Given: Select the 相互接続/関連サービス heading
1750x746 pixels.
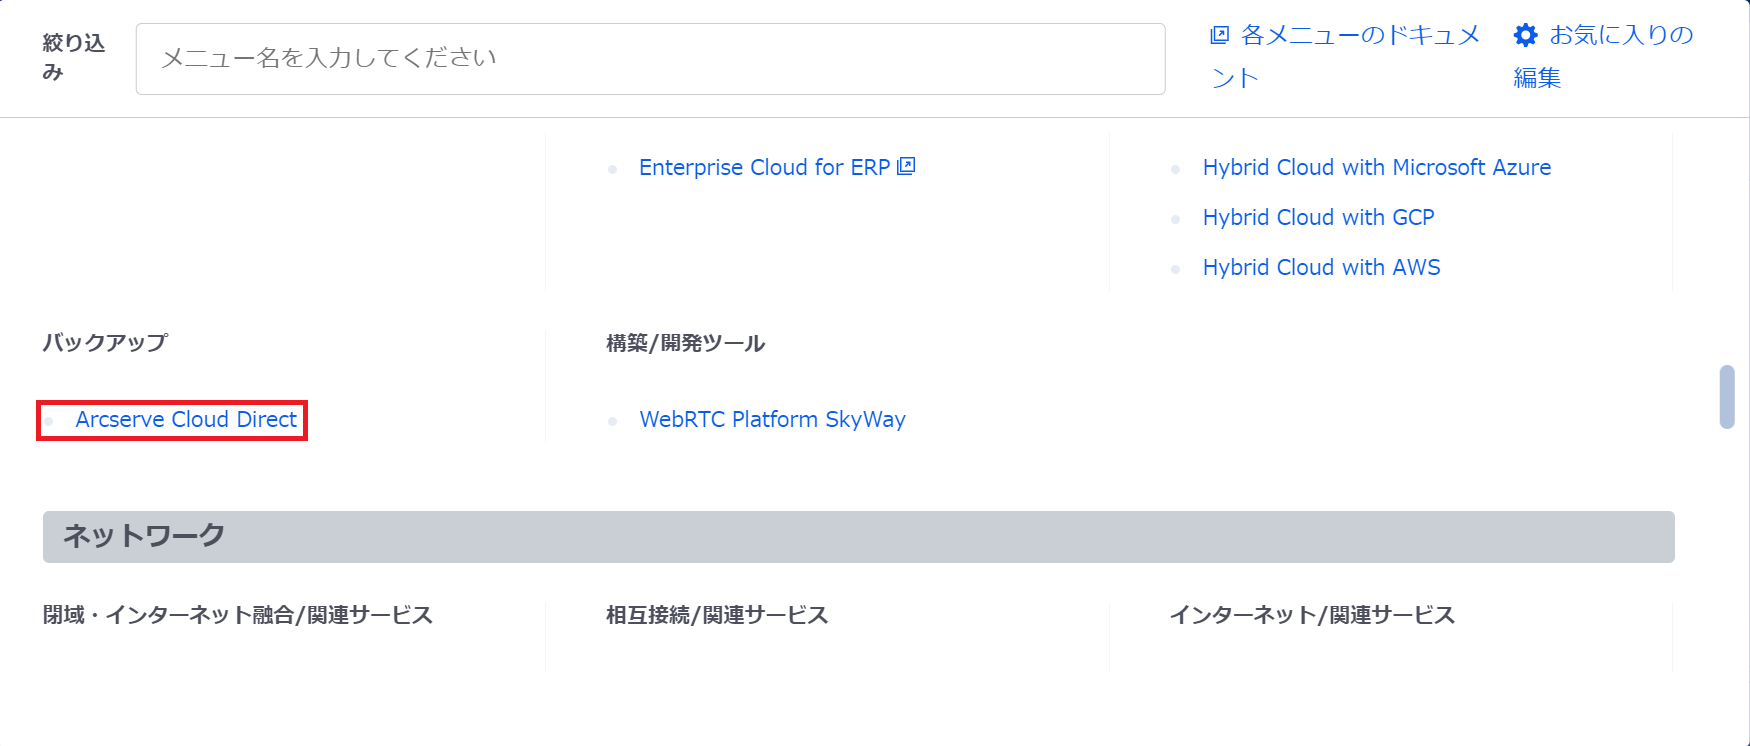Looking at the screenshot, I should [x=717, y=615].
